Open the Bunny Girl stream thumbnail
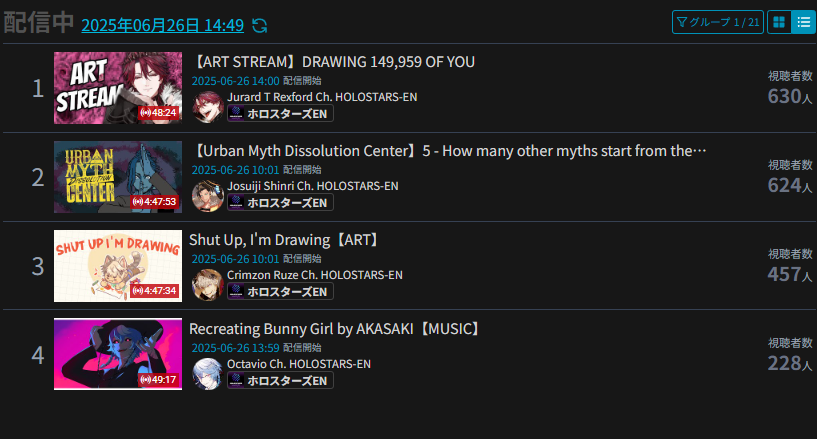The width and height of the screenshot is (817, 439). pyautogui.click(x=118, y=354)
